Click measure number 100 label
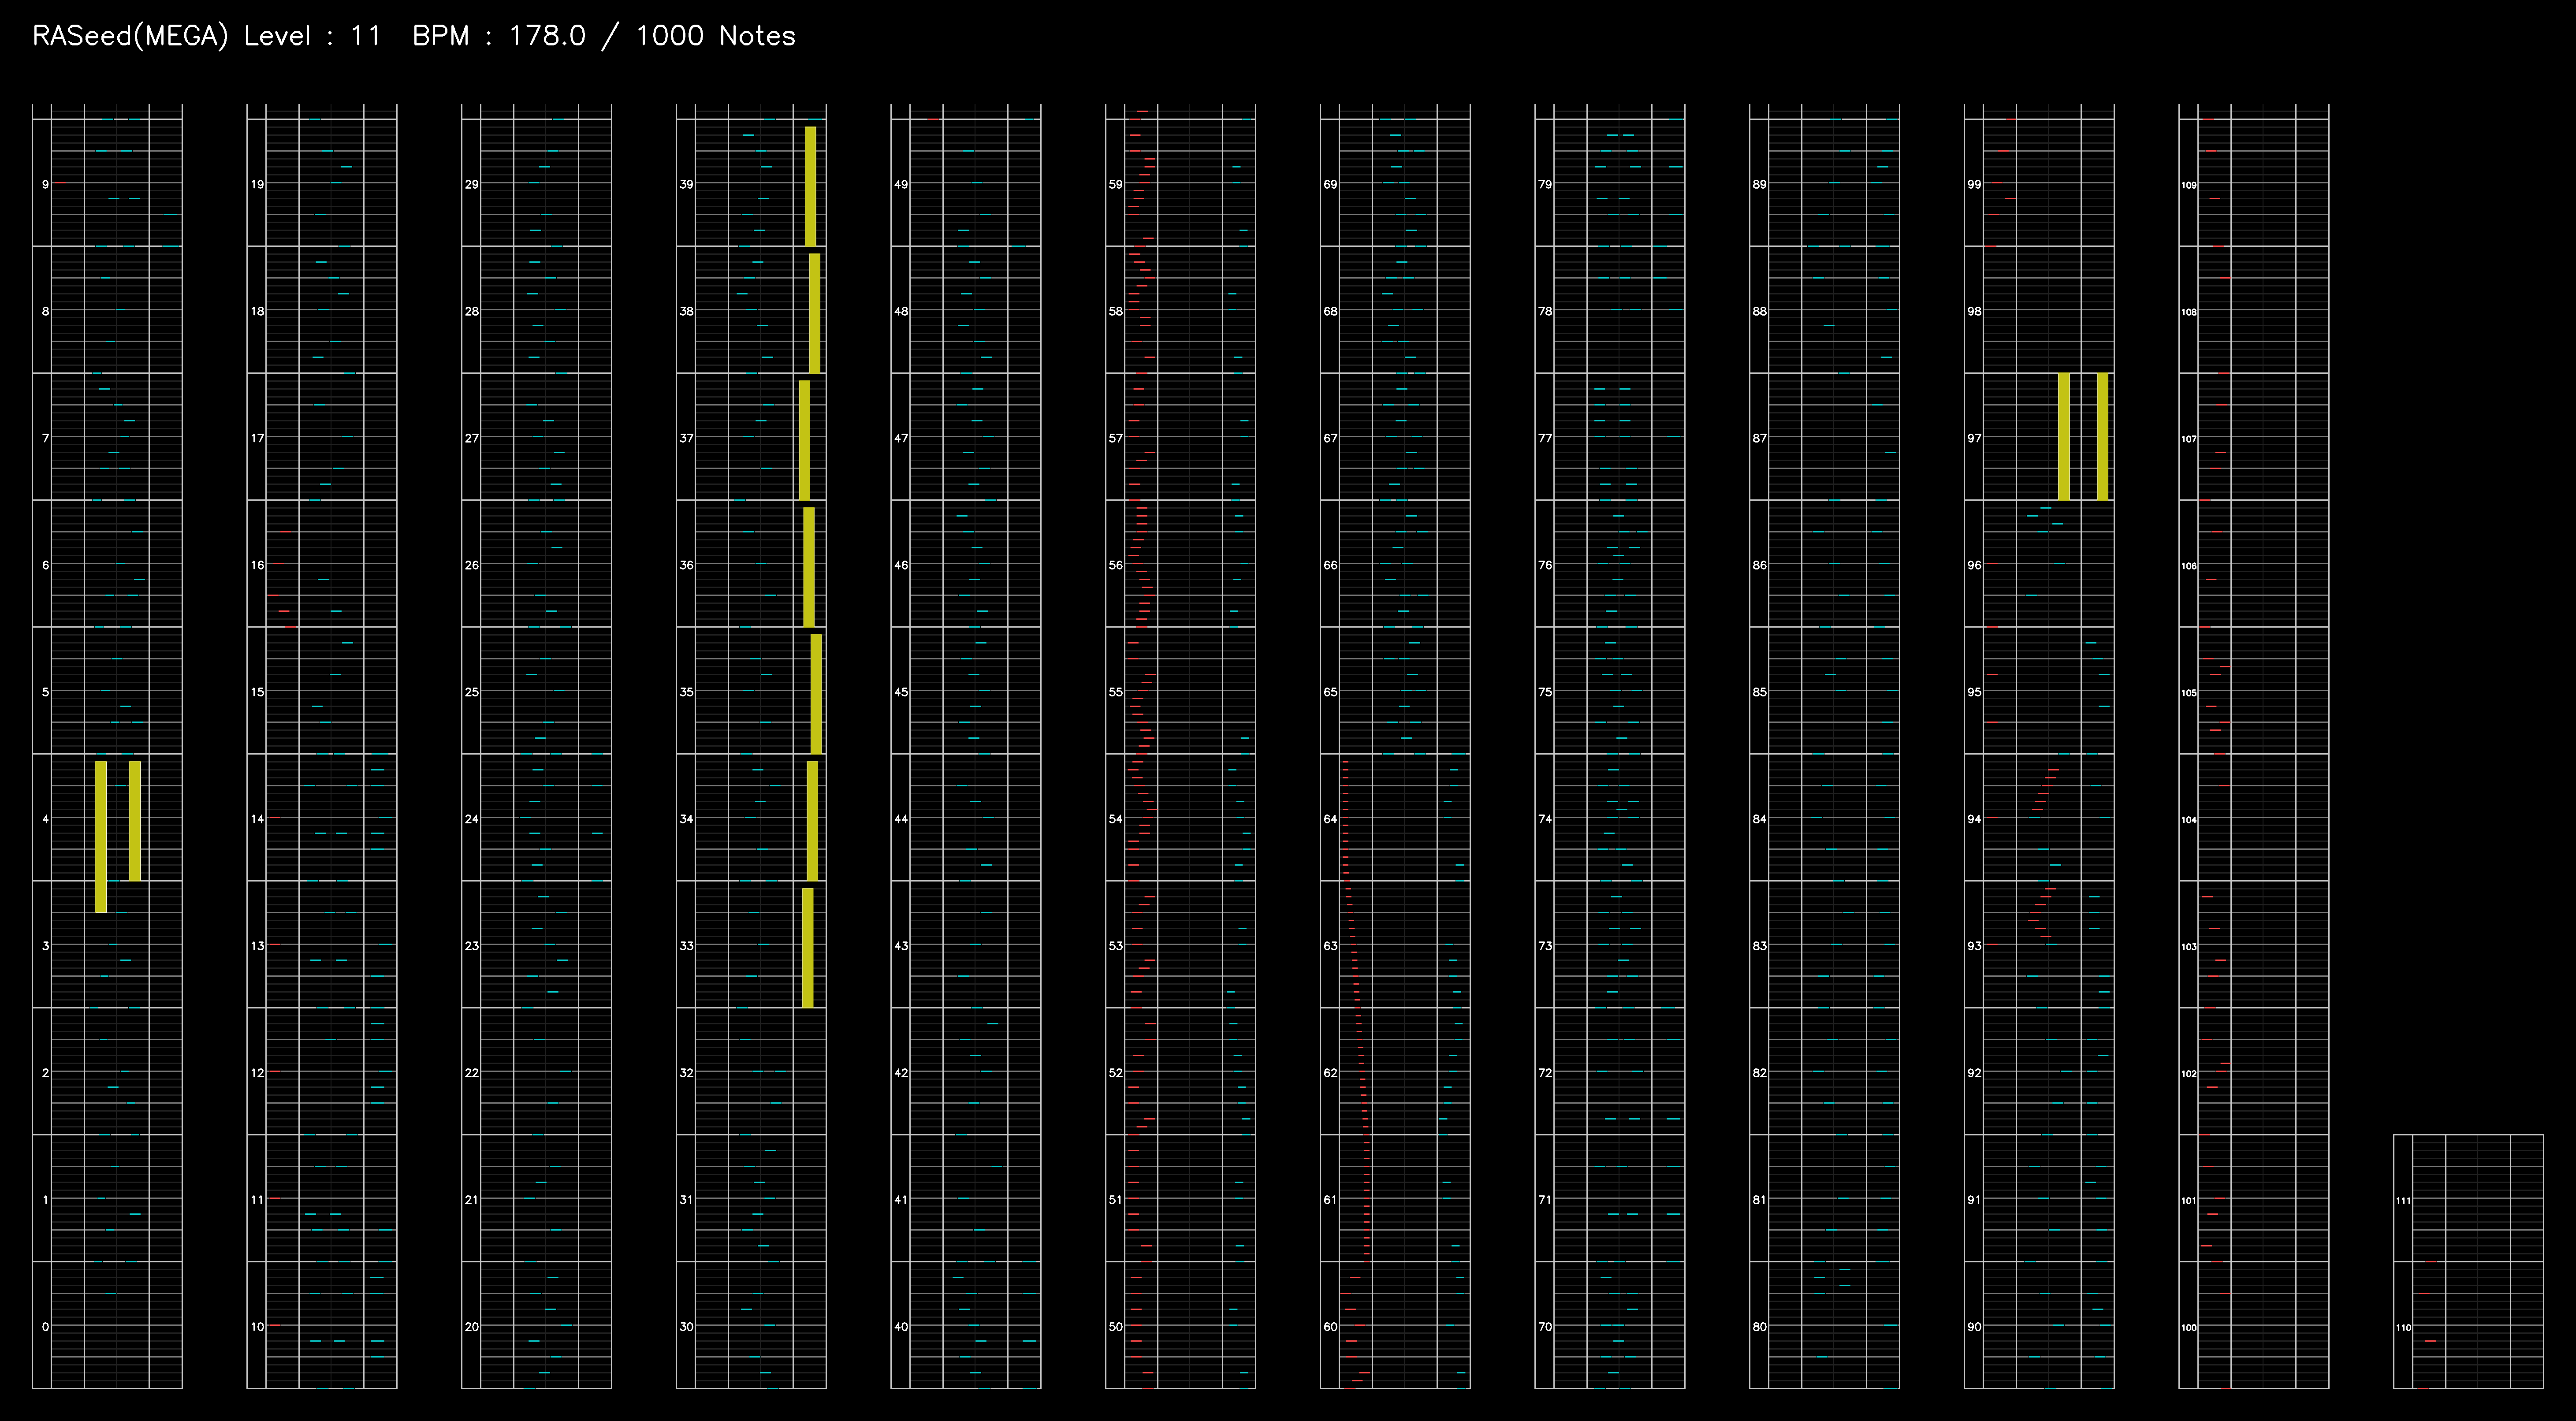Screen dimensions: 2576x1421 2189,1328
